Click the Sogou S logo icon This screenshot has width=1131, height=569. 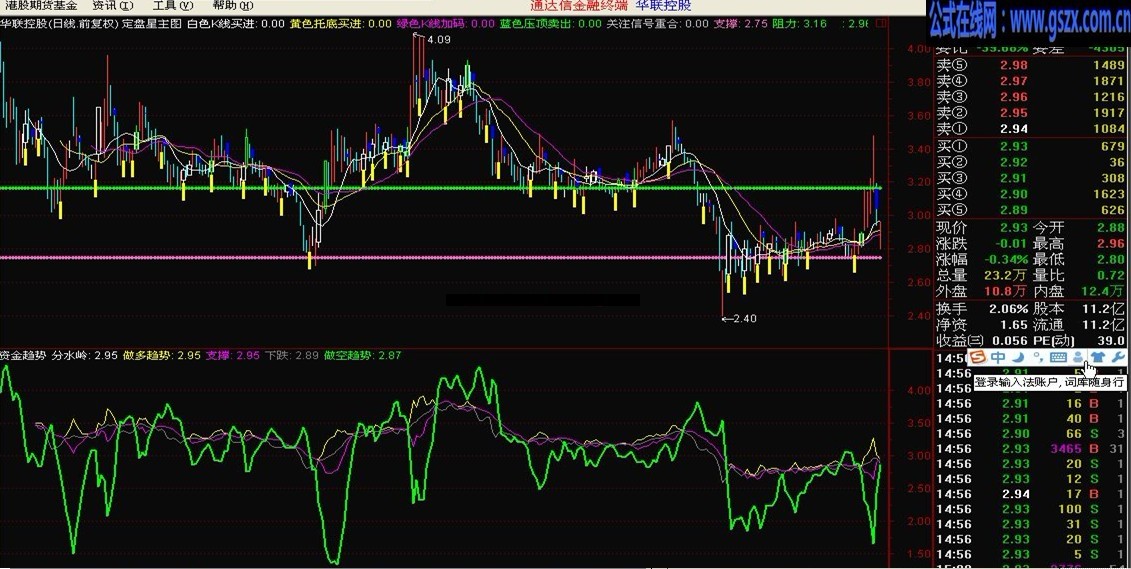tap(977, 357)
